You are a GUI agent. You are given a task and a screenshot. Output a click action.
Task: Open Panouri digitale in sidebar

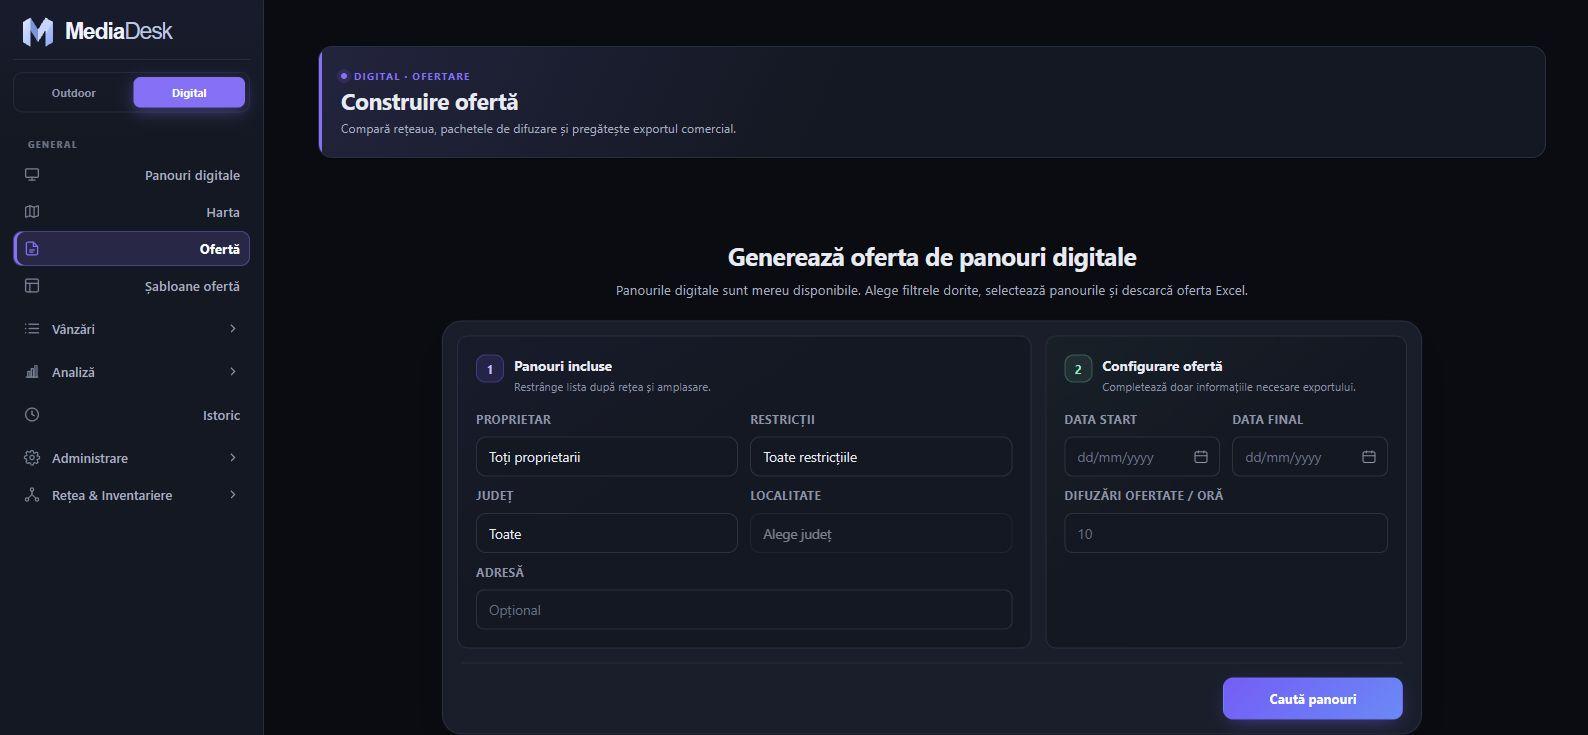(x=132, y=175)
